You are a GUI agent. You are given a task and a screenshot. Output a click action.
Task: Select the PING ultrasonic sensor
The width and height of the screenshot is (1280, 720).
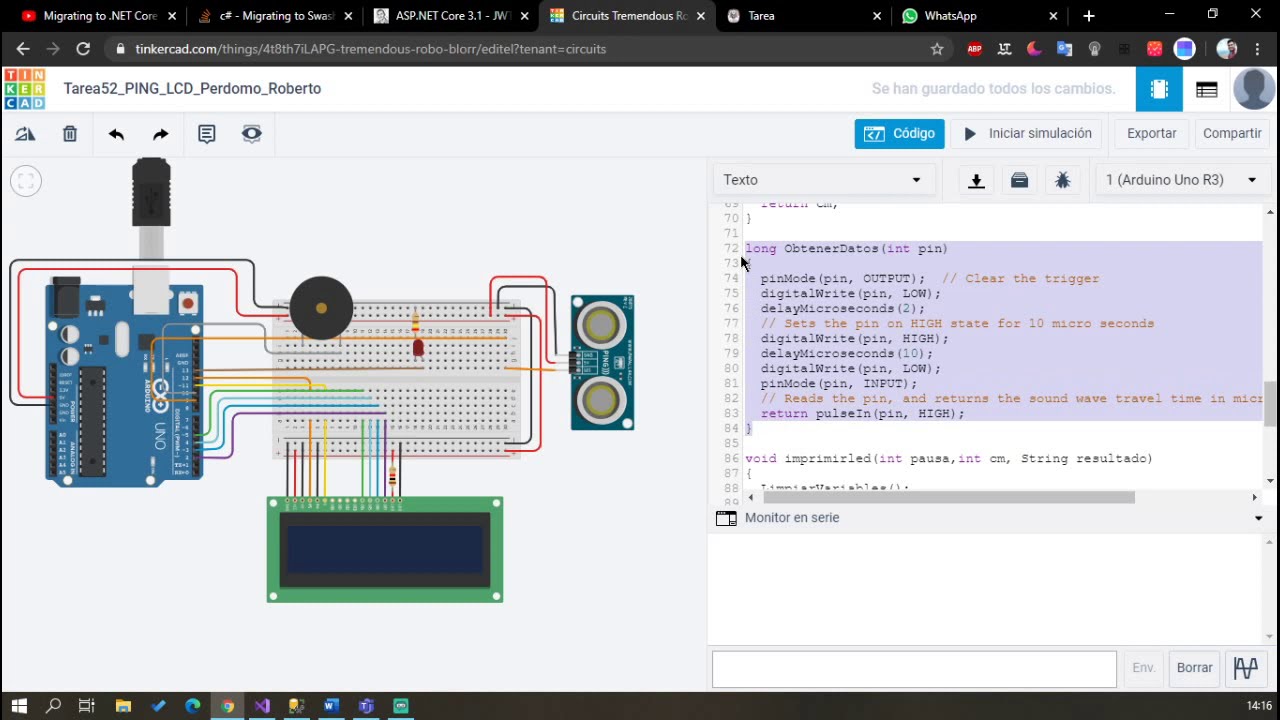click(602, 362)
